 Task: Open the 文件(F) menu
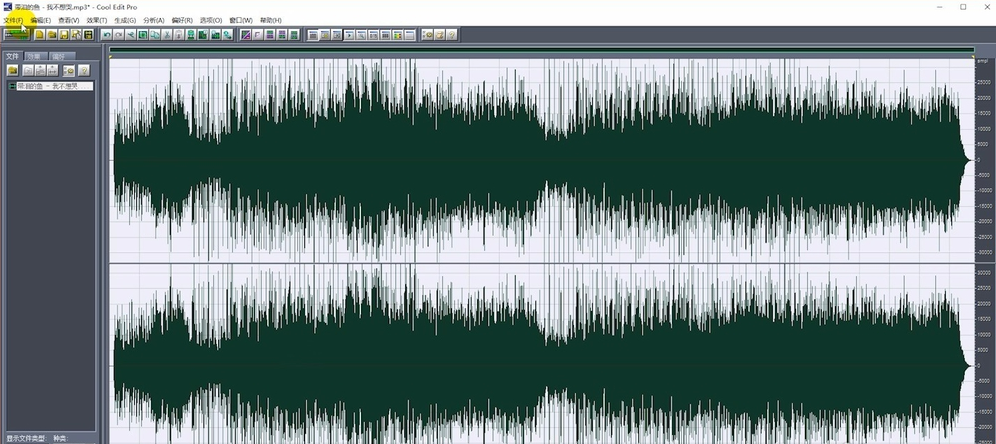13,20
